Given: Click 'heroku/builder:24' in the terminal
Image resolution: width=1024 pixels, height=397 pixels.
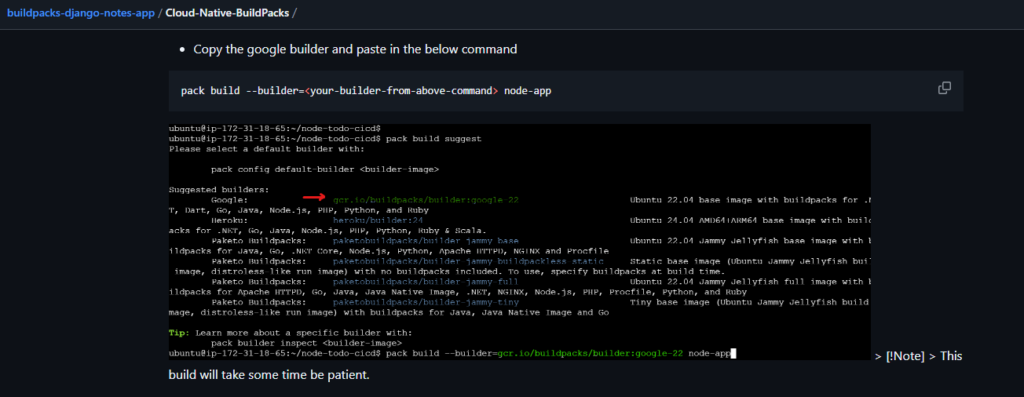Looking at the screenshot, I should click(377, 221).
